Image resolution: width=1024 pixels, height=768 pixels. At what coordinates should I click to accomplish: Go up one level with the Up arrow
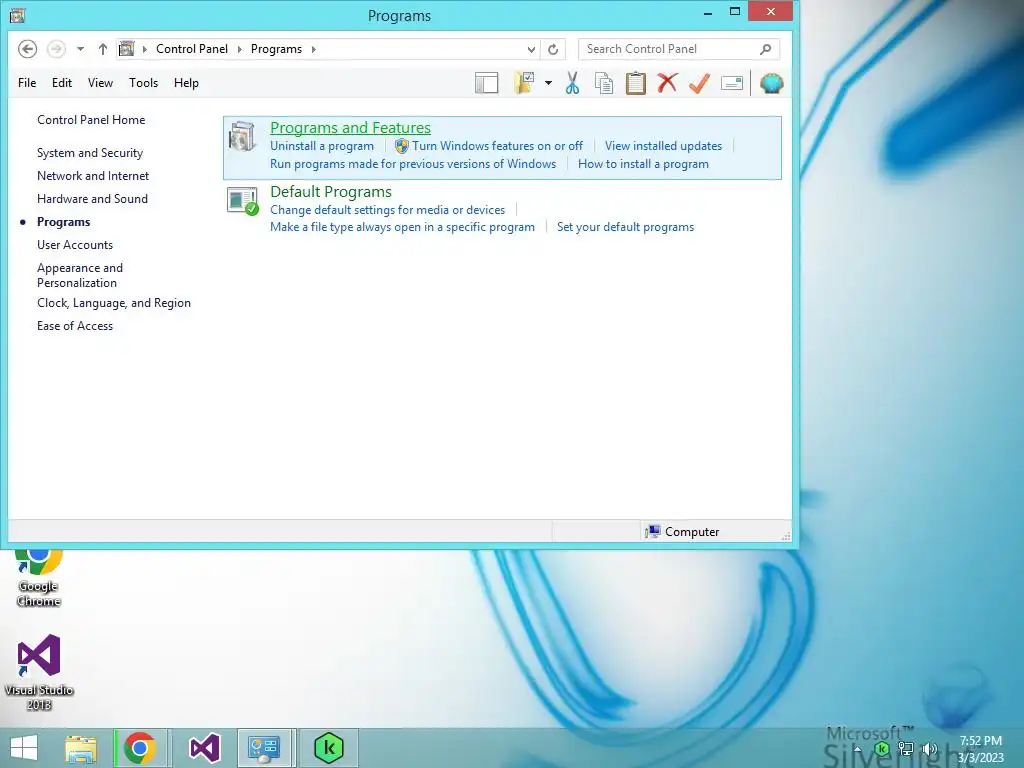[x=103, y=49]
